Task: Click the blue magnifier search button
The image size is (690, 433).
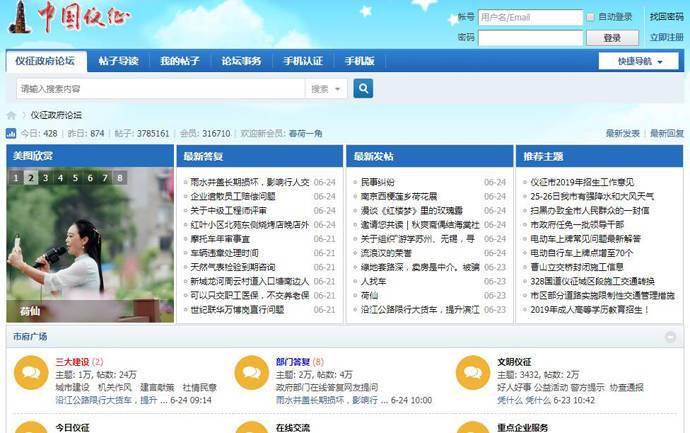Action: click(x=363, y=89)
